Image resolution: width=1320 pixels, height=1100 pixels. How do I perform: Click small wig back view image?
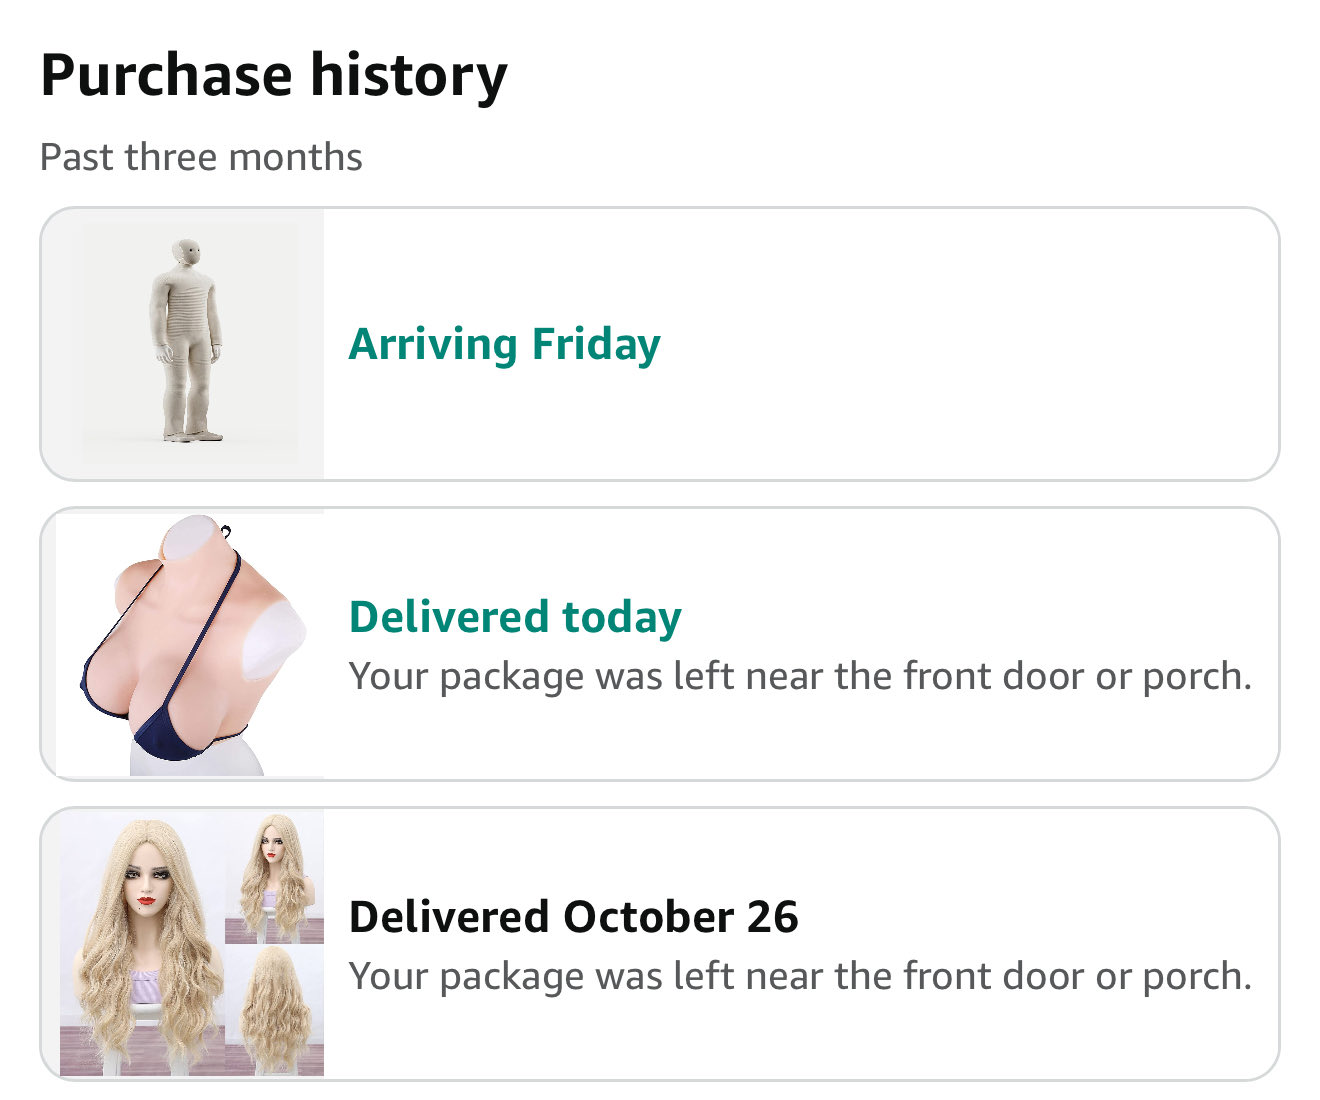(274, 1008)
